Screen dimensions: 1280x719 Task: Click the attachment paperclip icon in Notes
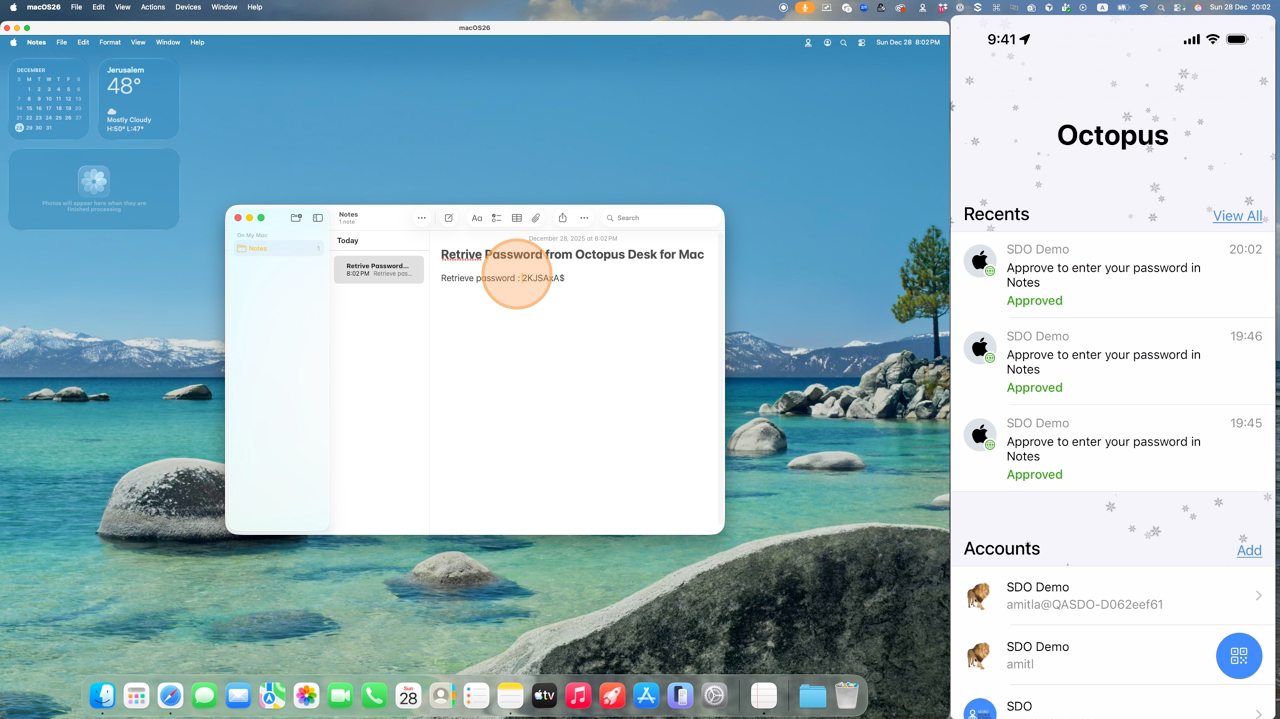point(536,218)
